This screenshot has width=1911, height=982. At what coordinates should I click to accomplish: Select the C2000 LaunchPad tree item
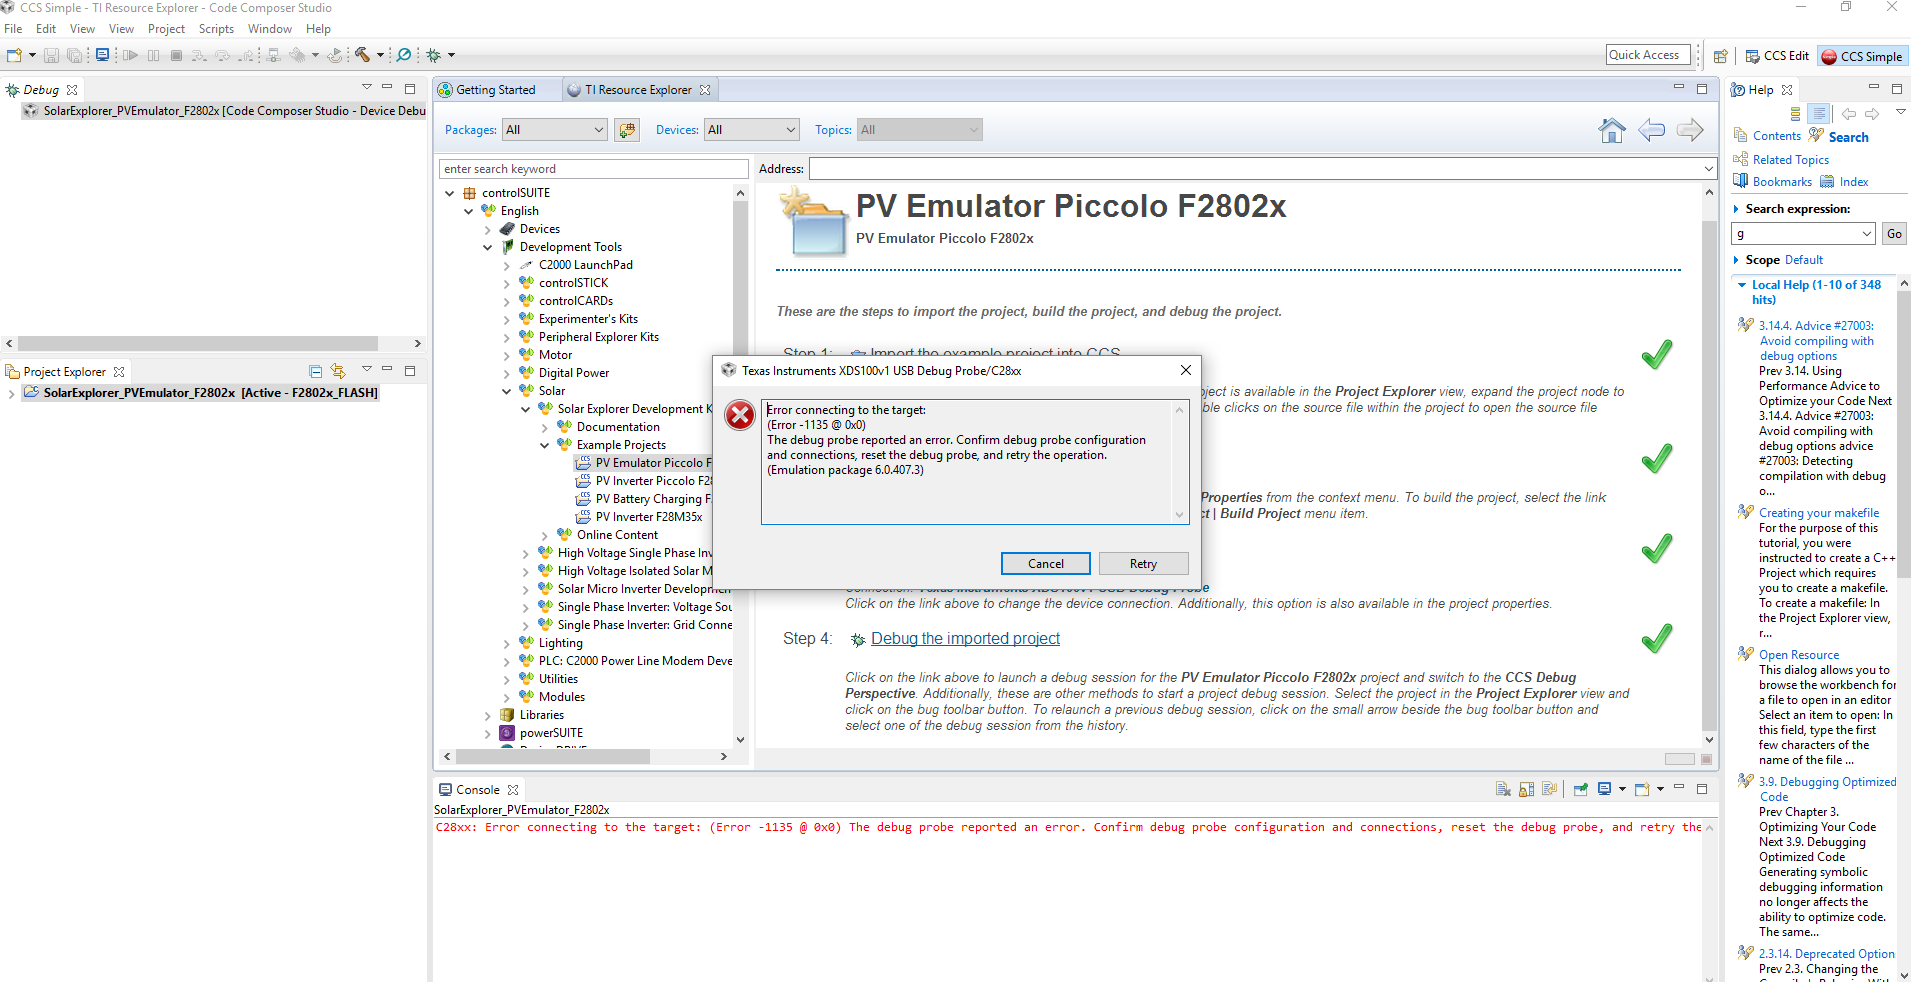[x=585, y=265]
